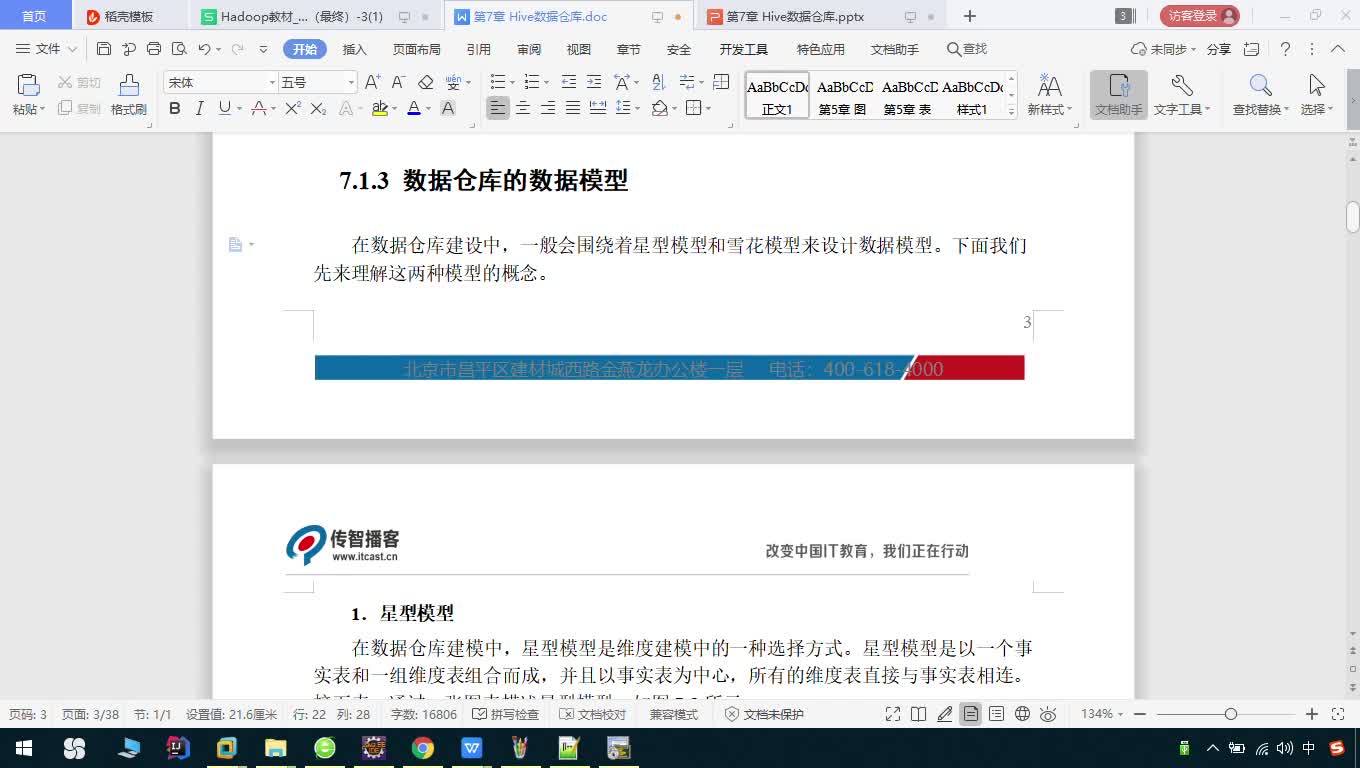Open Print Preview icon
The width and height of the screenshot is (1360, 768).
179,49
